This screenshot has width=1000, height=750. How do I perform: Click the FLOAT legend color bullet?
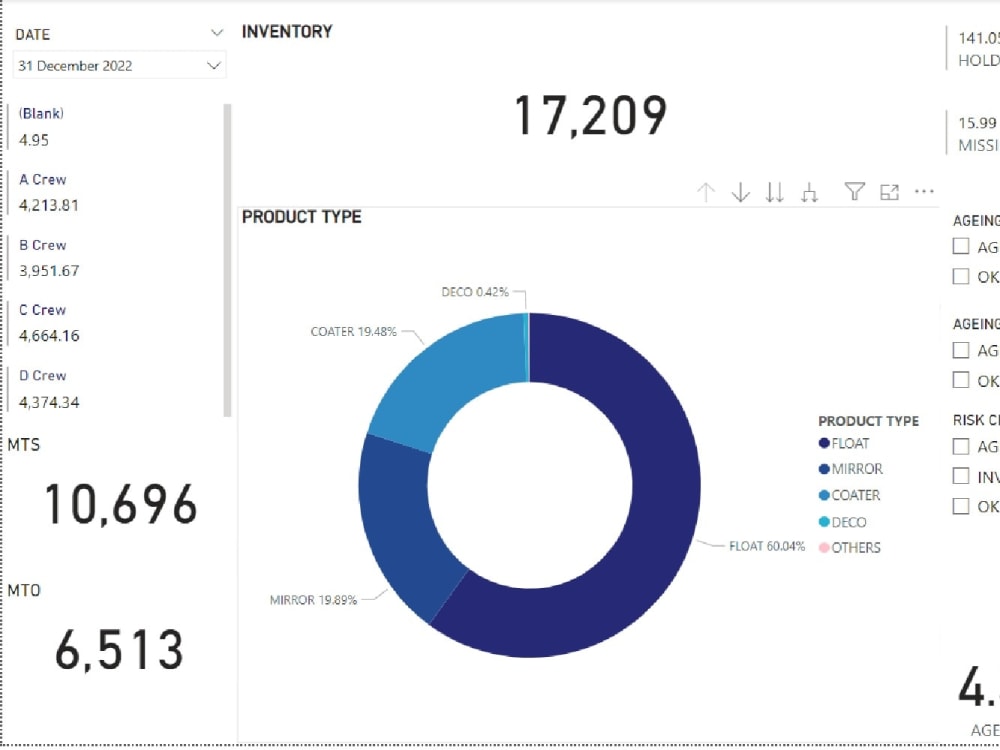[822, 442]
